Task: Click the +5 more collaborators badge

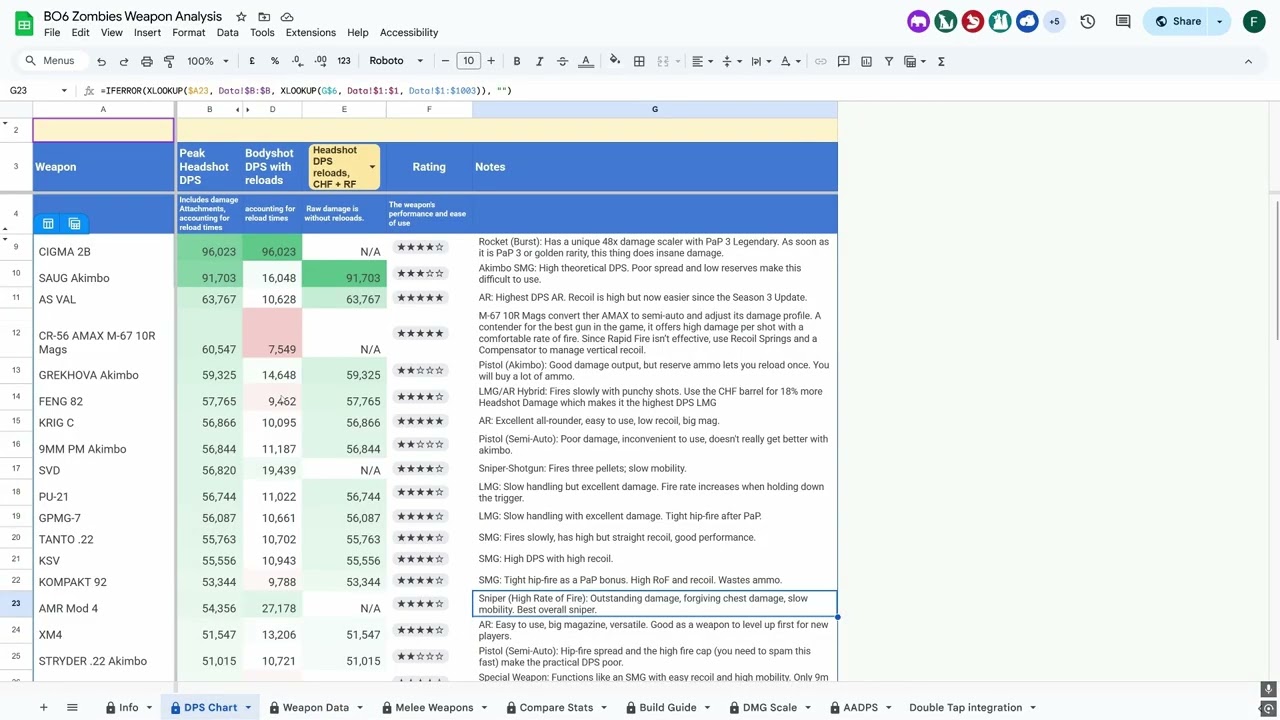Action: (1054, 21)
